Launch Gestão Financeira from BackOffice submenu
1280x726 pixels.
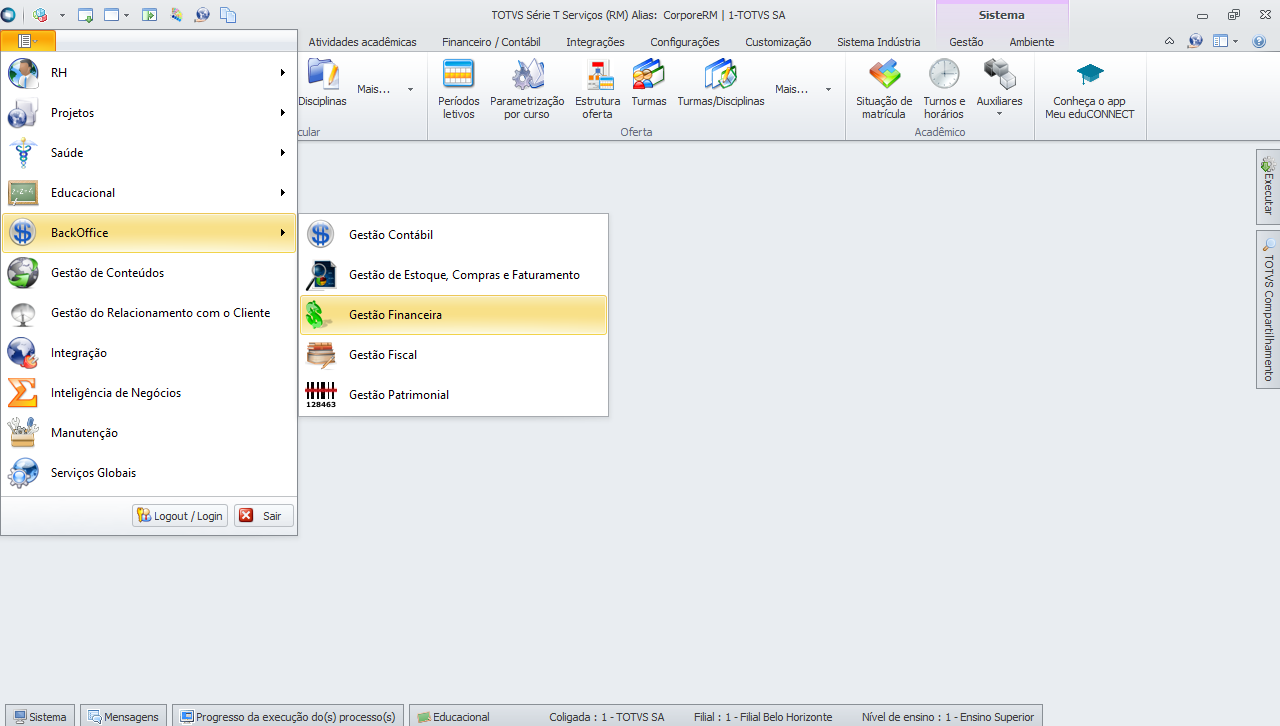(453, 315)
